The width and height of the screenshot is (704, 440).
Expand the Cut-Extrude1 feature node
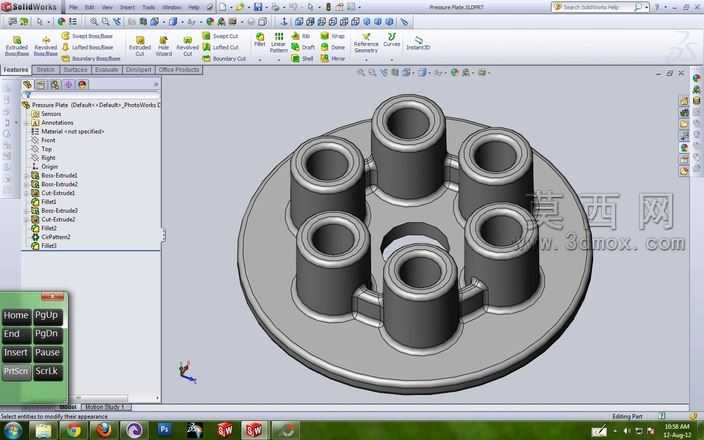click(x=27, y=193)
